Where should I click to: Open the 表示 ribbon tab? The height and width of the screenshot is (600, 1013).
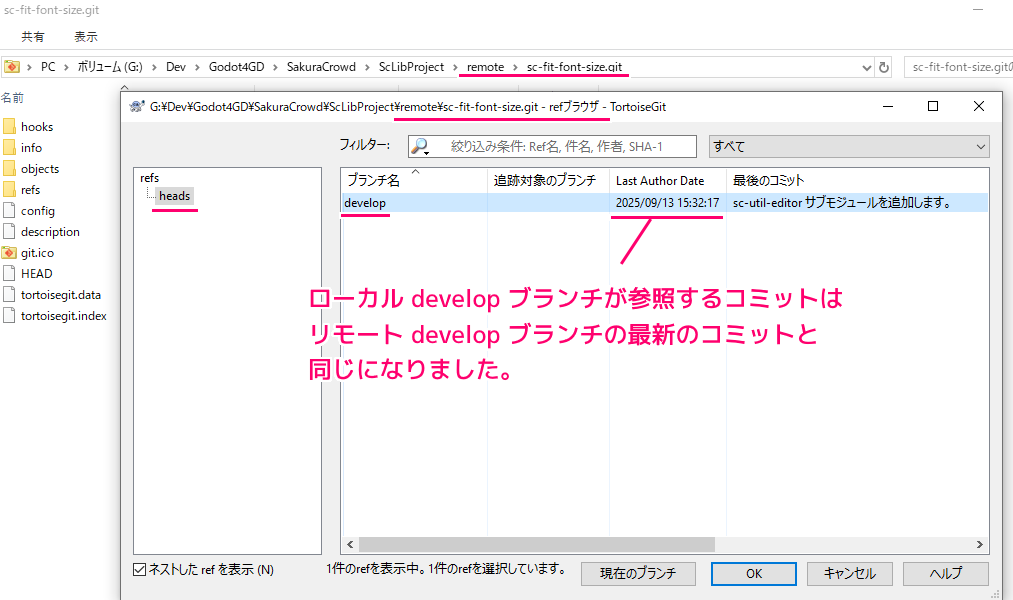tap(86, 37)
